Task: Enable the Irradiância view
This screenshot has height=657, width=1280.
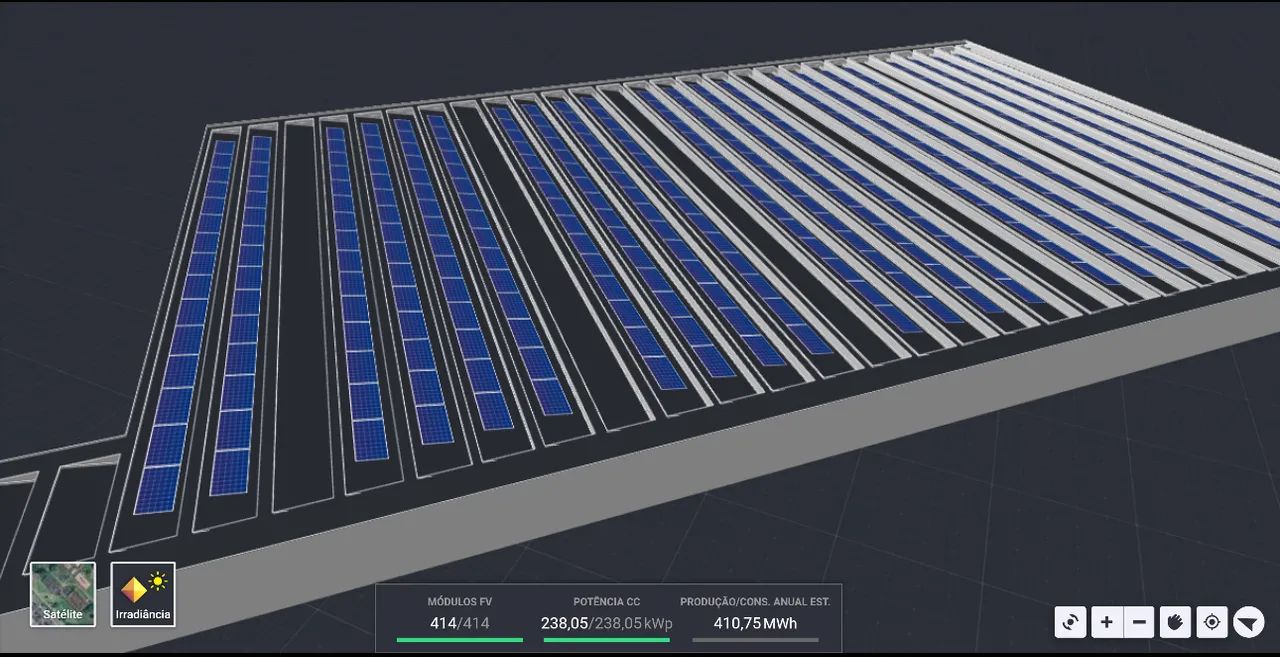Action: click(x=143, y=594)
